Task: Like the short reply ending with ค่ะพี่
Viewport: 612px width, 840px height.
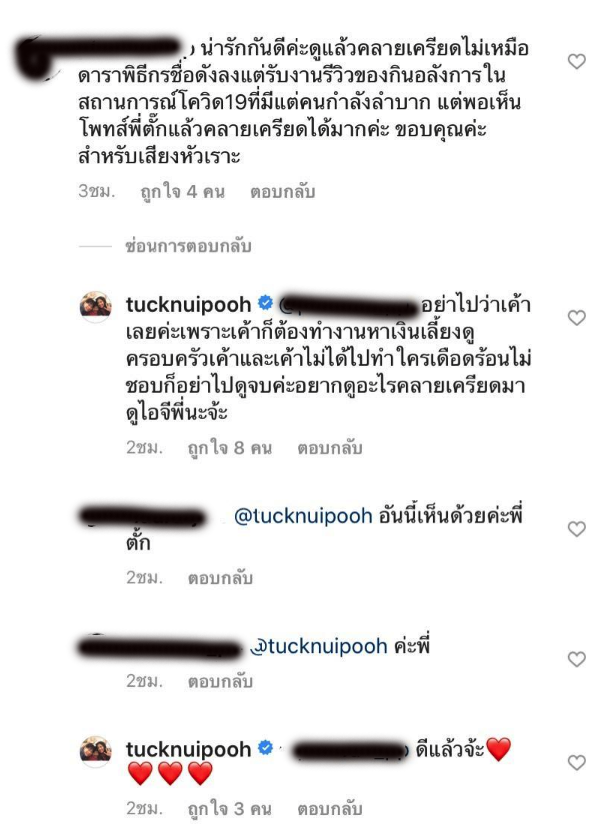Action: pos(577,659)
